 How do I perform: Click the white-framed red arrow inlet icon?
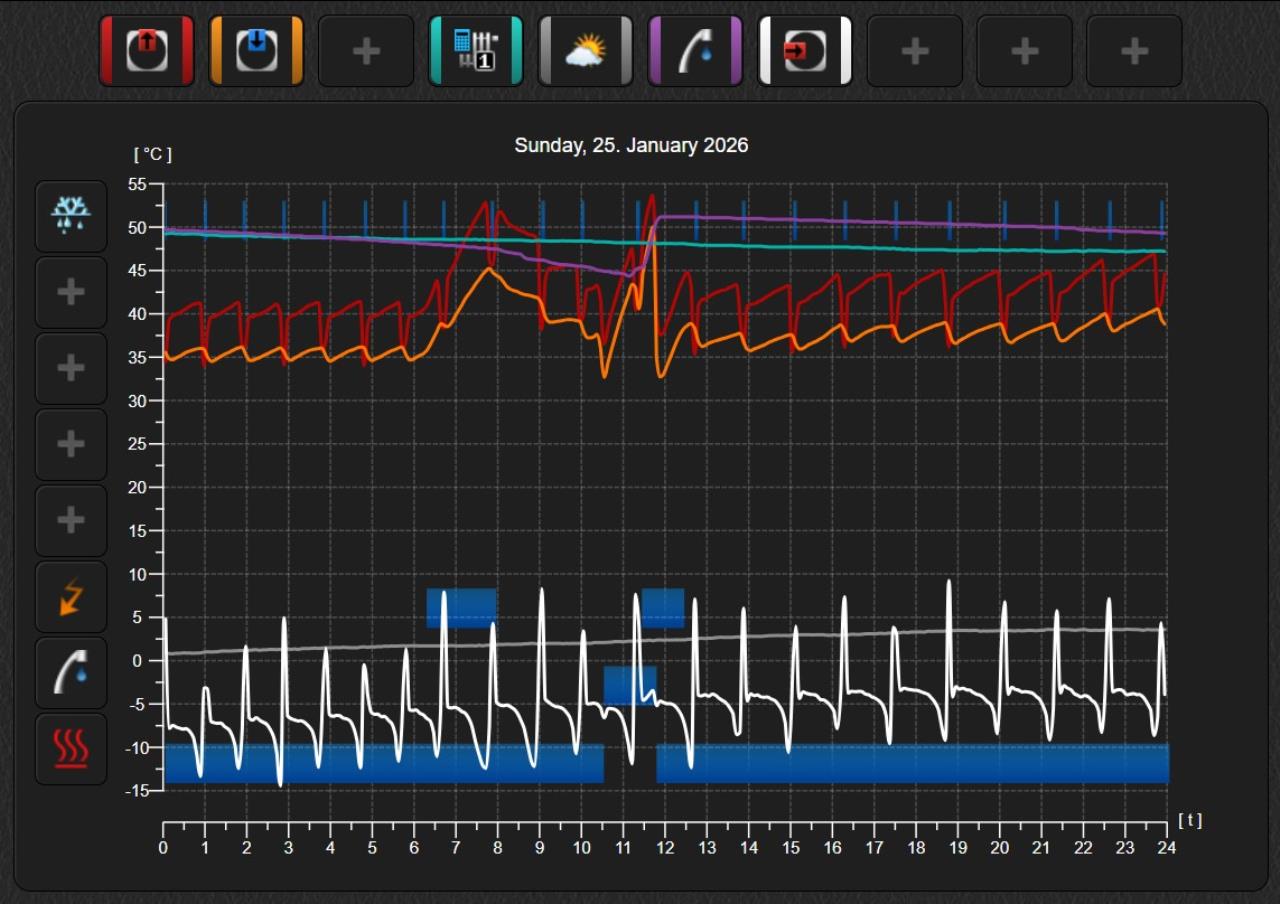coord(805,51)
